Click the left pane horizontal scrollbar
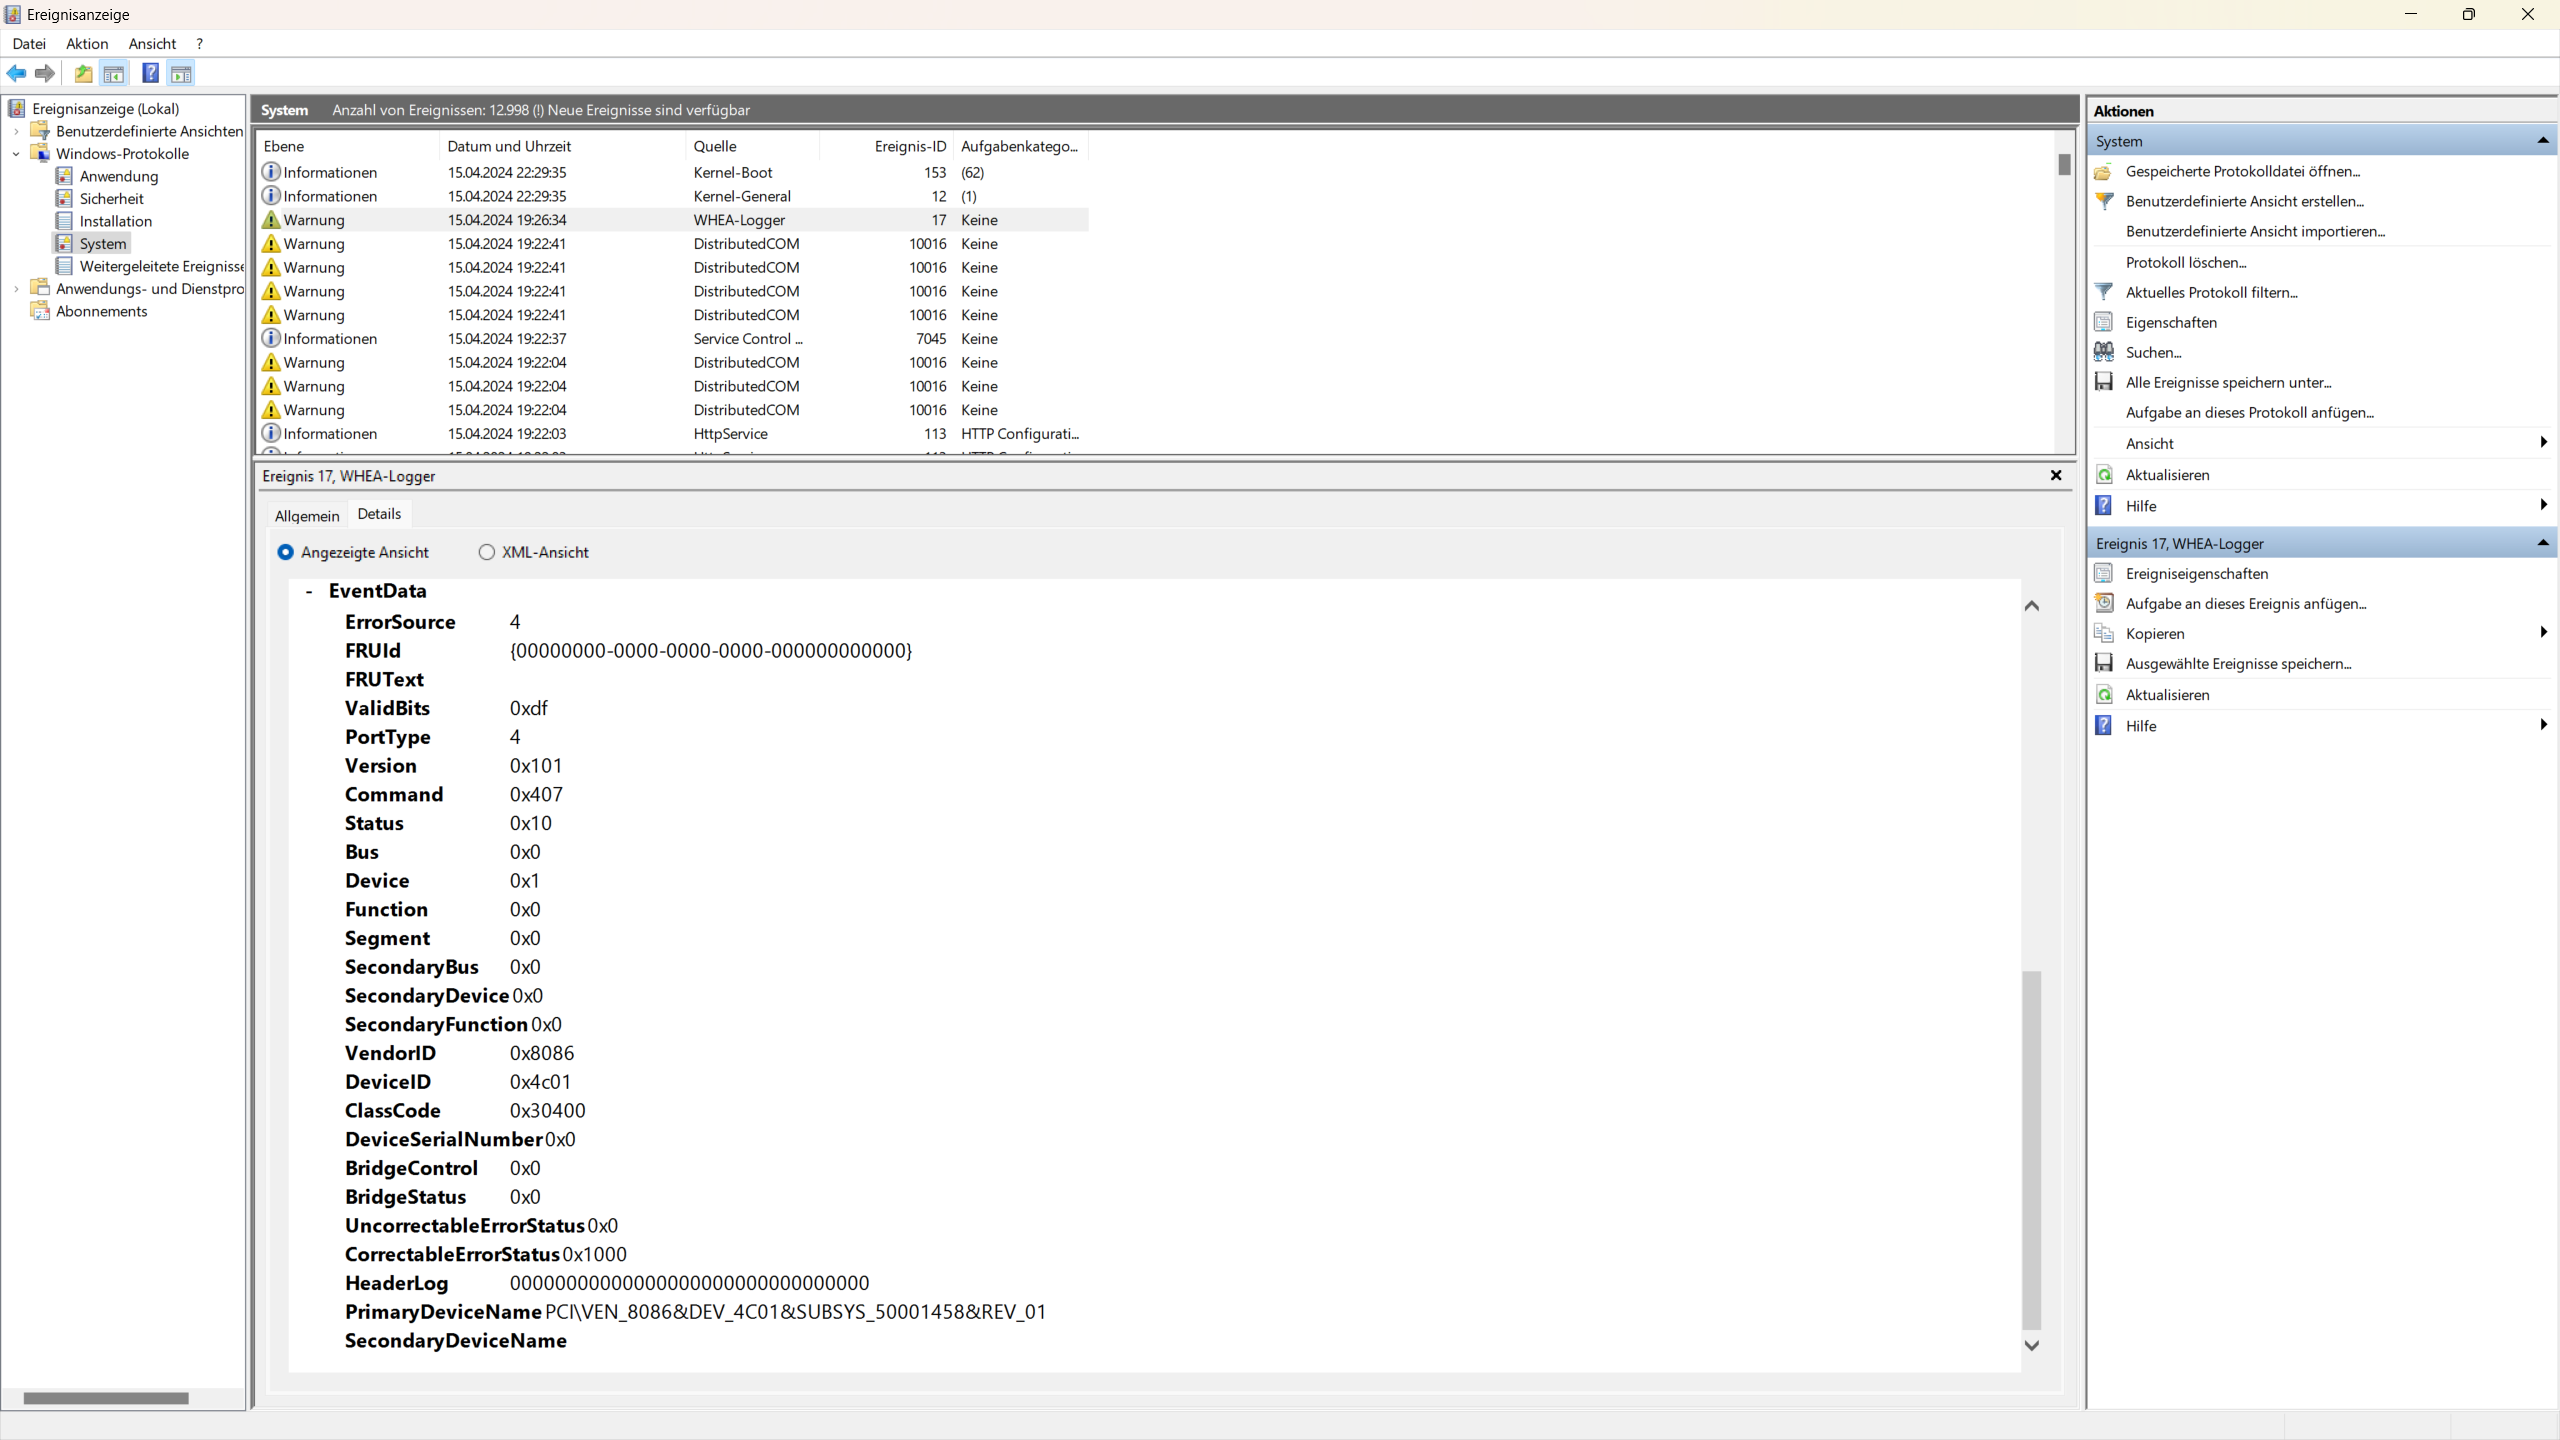2560x1440 pixels. click(x=106, y=1398)
